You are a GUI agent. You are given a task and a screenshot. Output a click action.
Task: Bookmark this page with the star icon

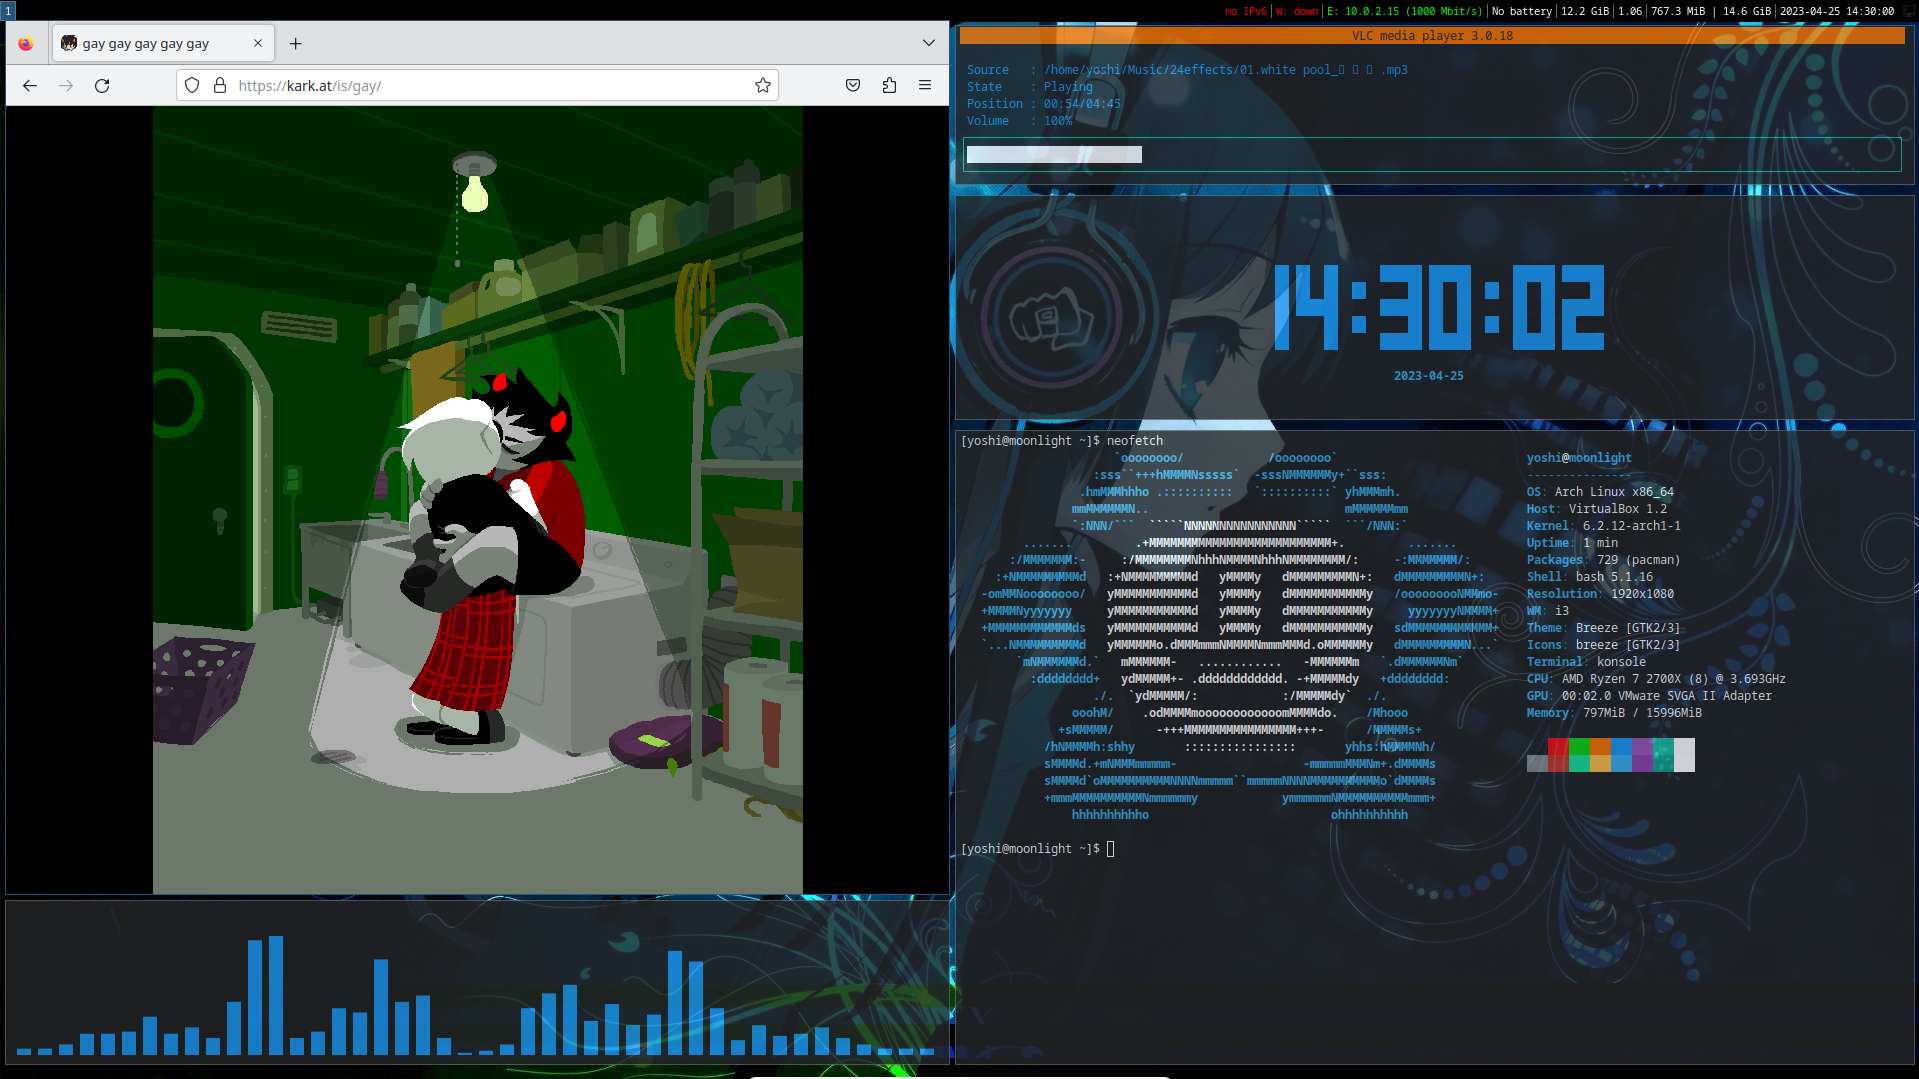tap(763, 86)
